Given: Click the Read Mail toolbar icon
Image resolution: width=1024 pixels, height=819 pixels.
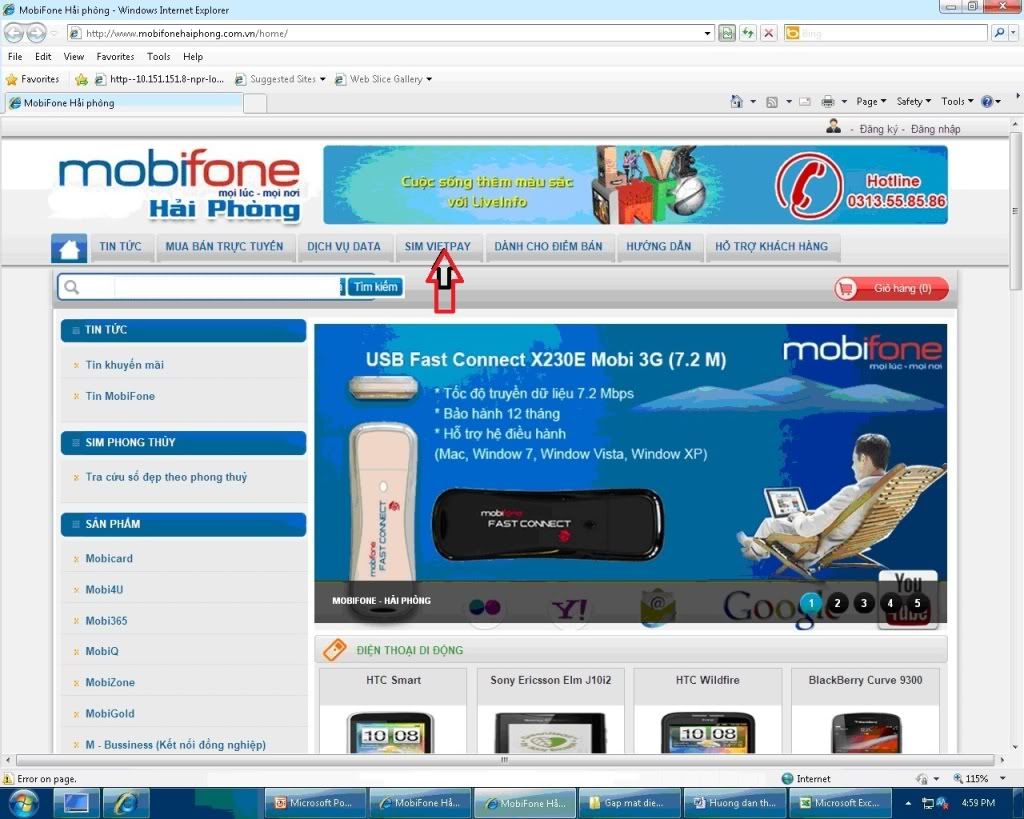Looking at the screenshot, I should tap(805, 101).
